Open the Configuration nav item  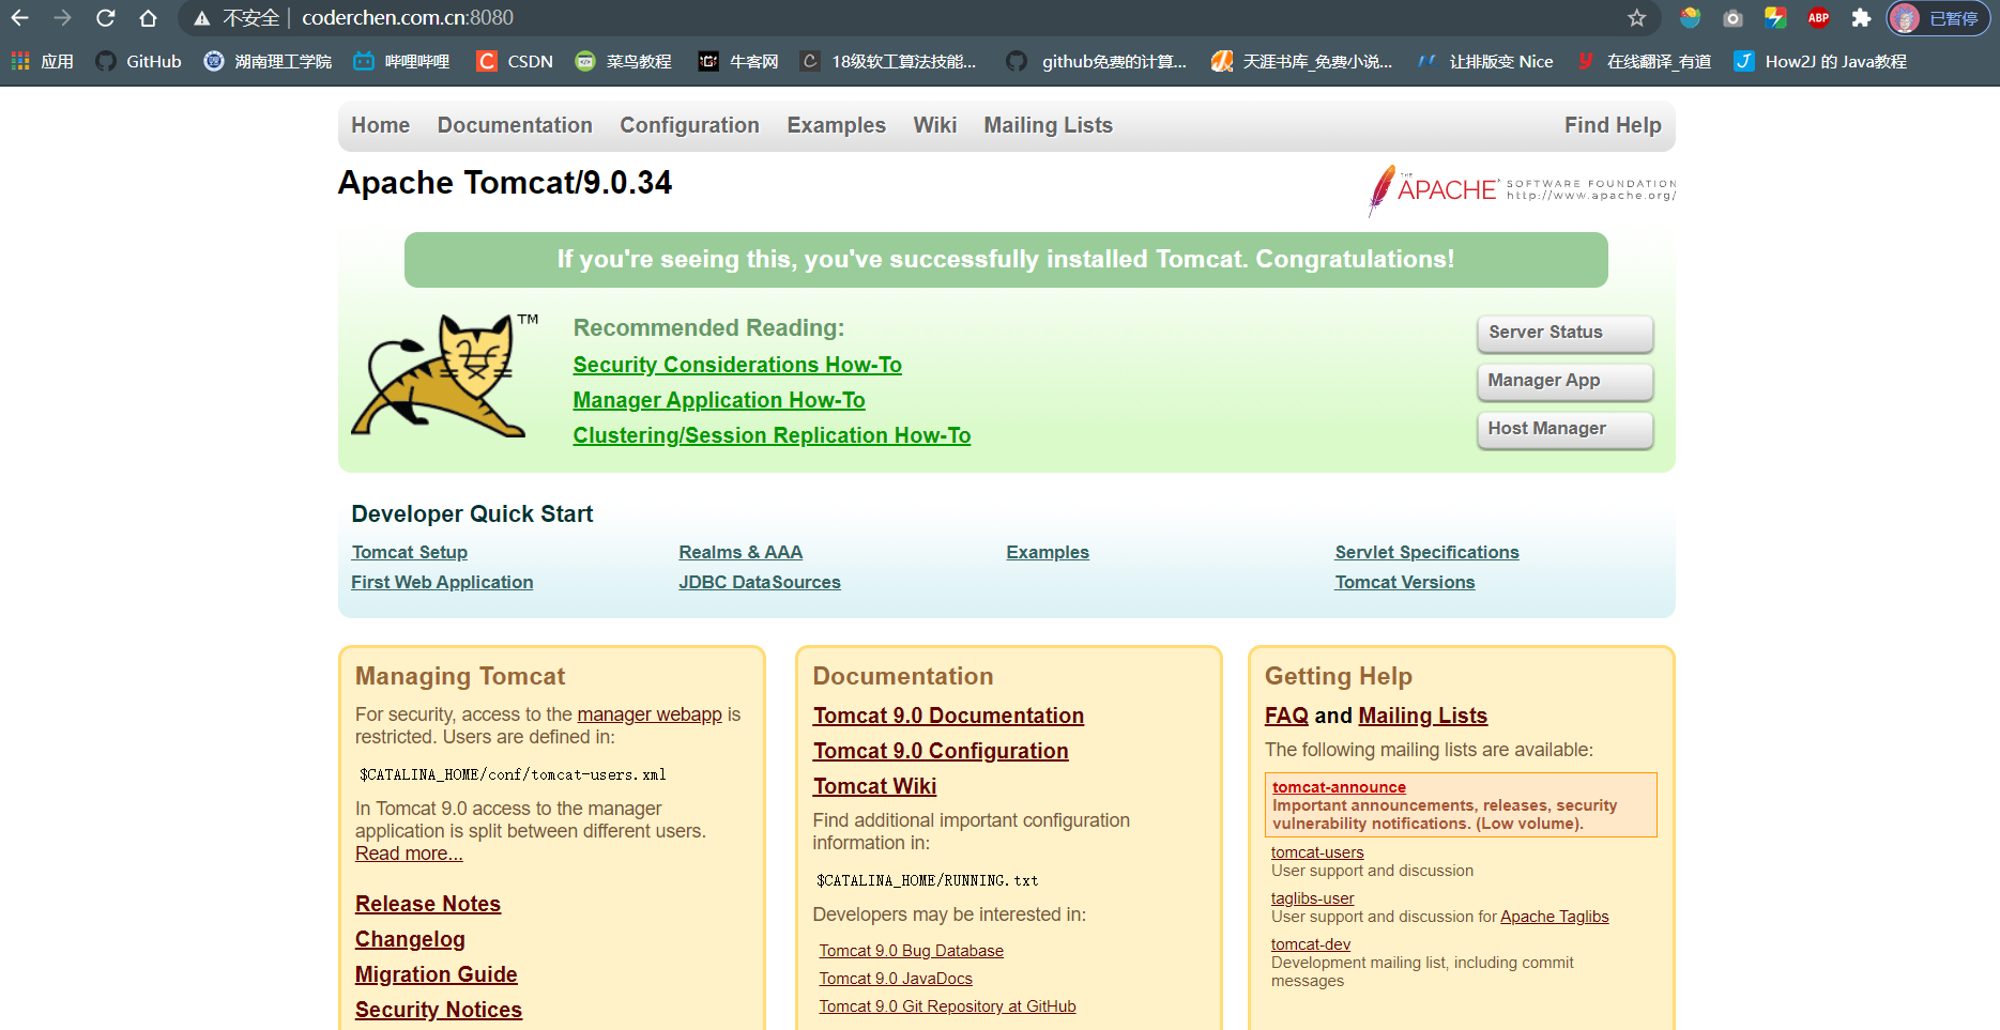(689, 125)
